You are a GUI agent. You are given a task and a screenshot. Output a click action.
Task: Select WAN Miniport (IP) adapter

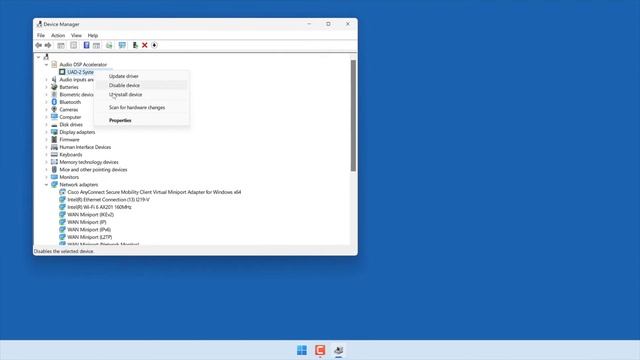coord(87,222)
